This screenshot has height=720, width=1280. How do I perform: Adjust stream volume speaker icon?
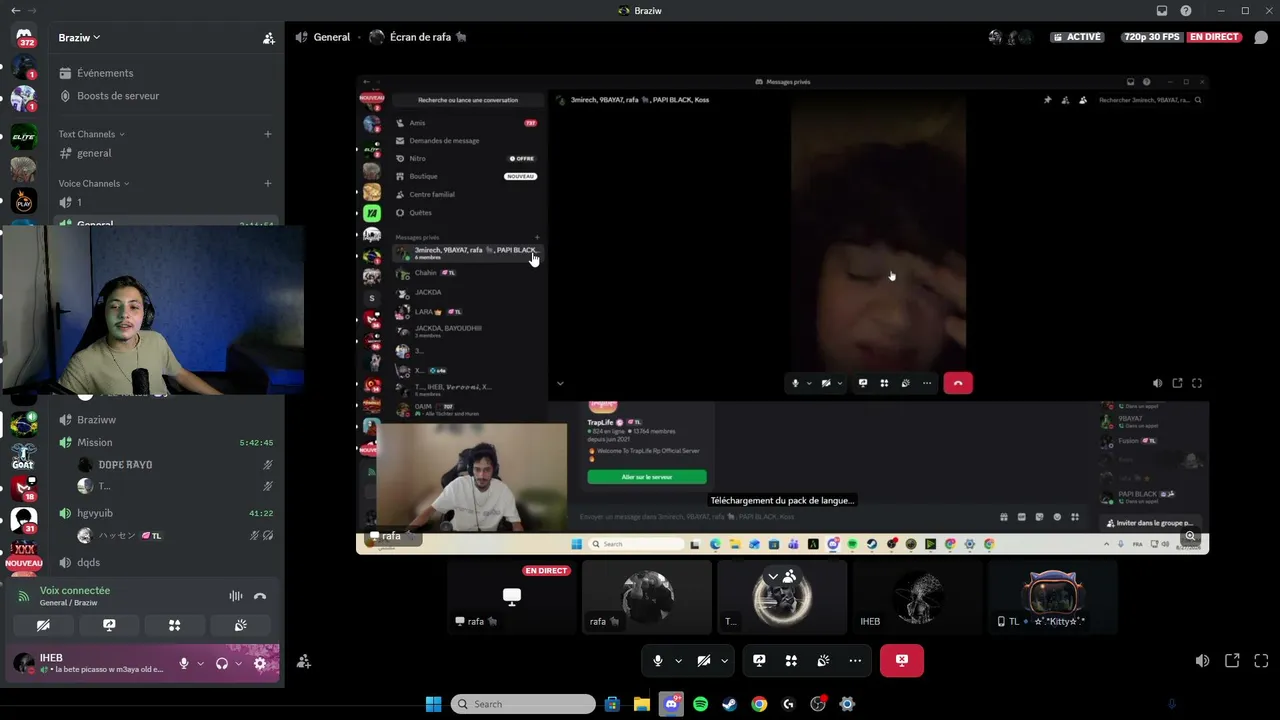1202,661
